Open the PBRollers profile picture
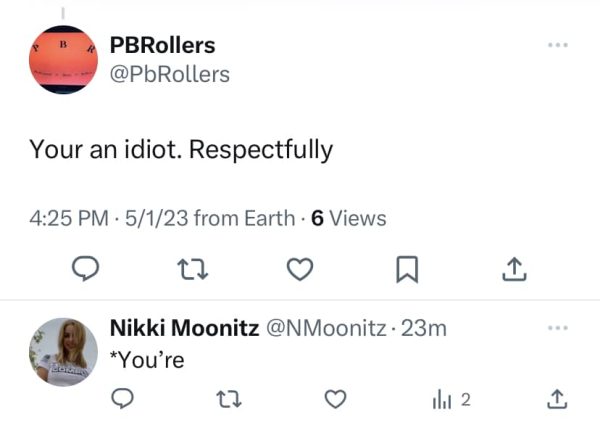 (62, 61)
